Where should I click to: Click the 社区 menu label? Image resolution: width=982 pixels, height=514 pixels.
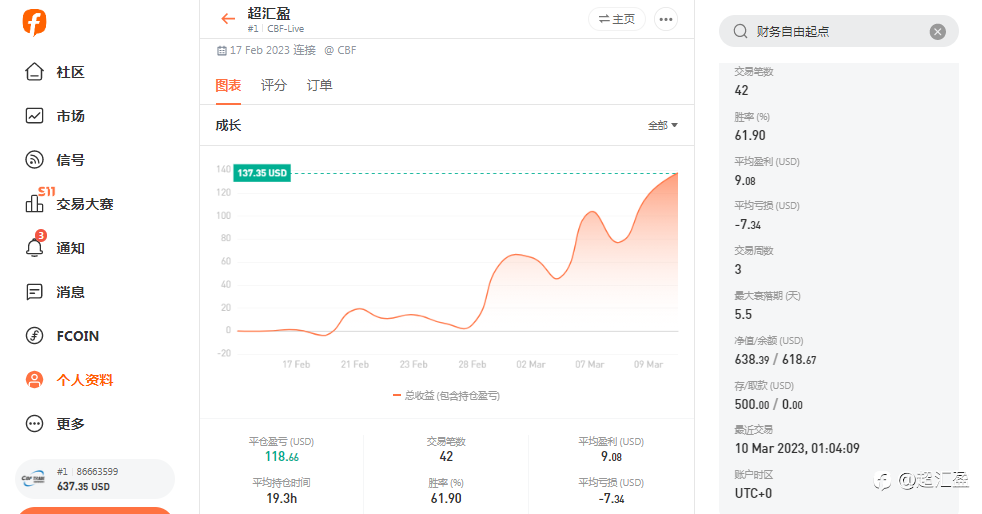(70, 73)
